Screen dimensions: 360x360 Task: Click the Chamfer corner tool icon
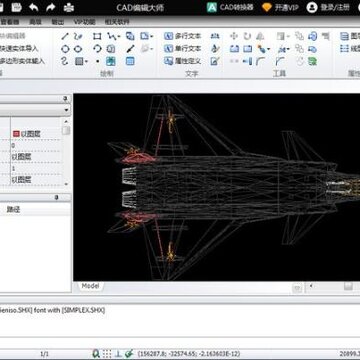(x=280, y=61)
